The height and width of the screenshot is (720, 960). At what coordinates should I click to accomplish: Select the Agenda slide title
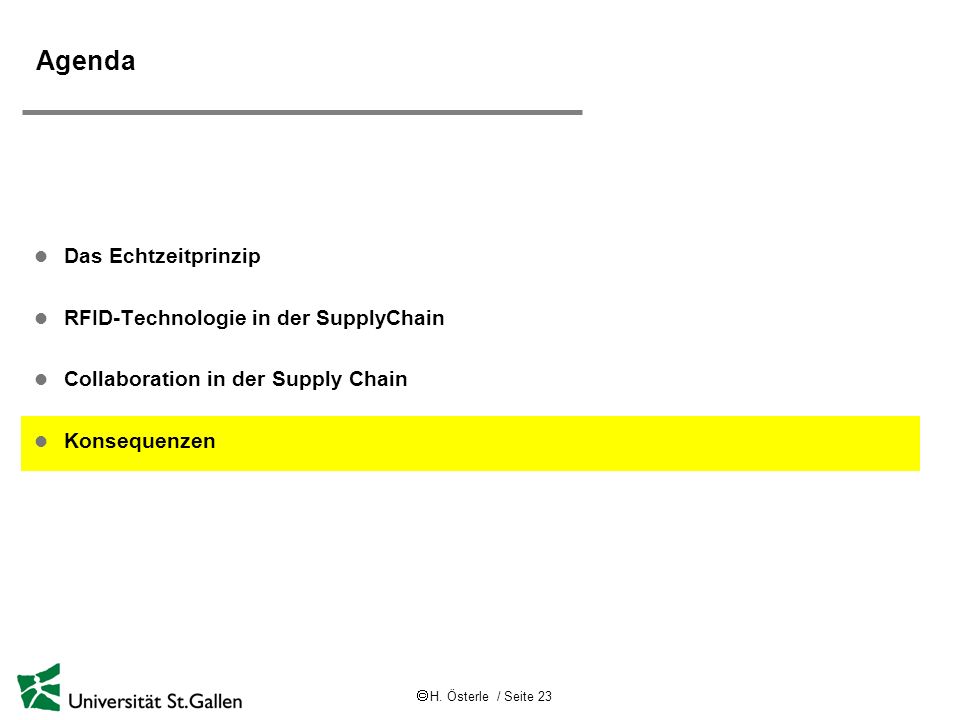tap(86, 61)
